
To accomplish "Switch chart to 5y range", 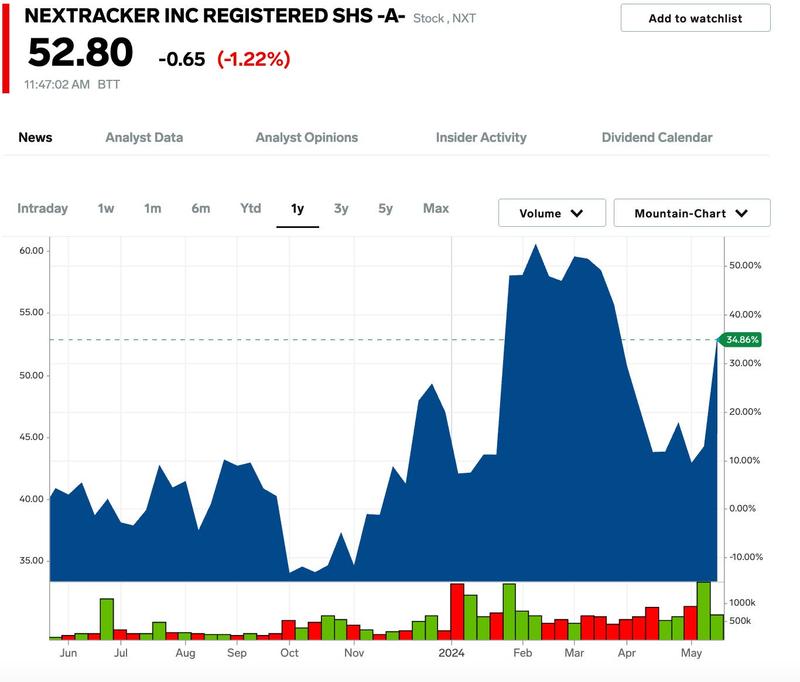I will click(x=386, y=208).
